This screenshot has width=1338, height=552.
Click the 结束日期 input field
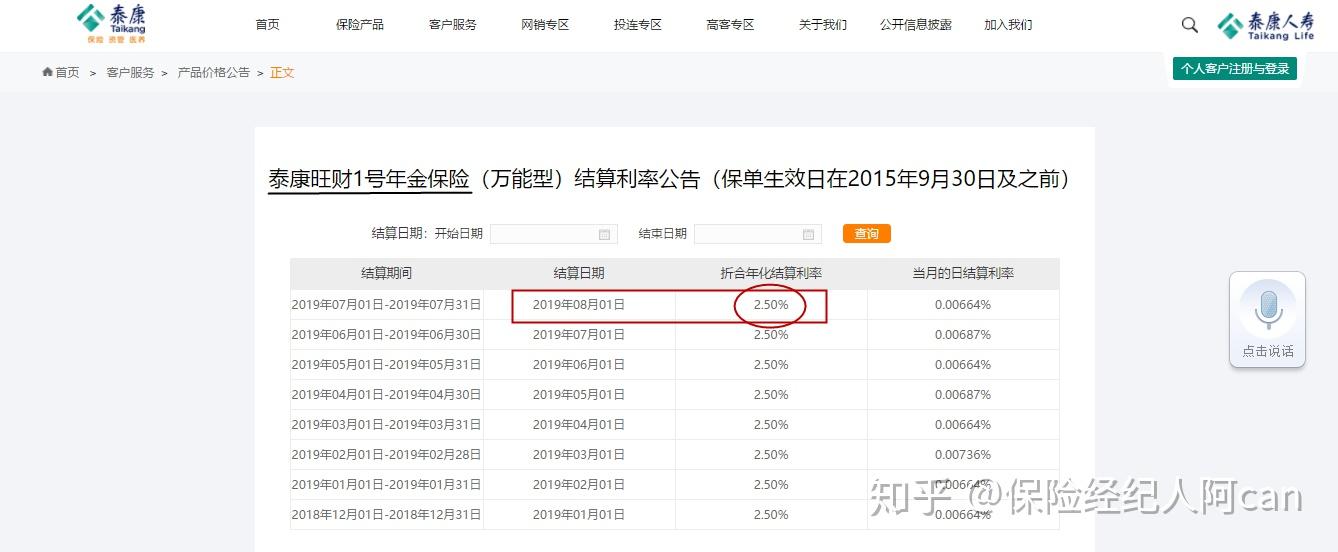tap(758, 234)
